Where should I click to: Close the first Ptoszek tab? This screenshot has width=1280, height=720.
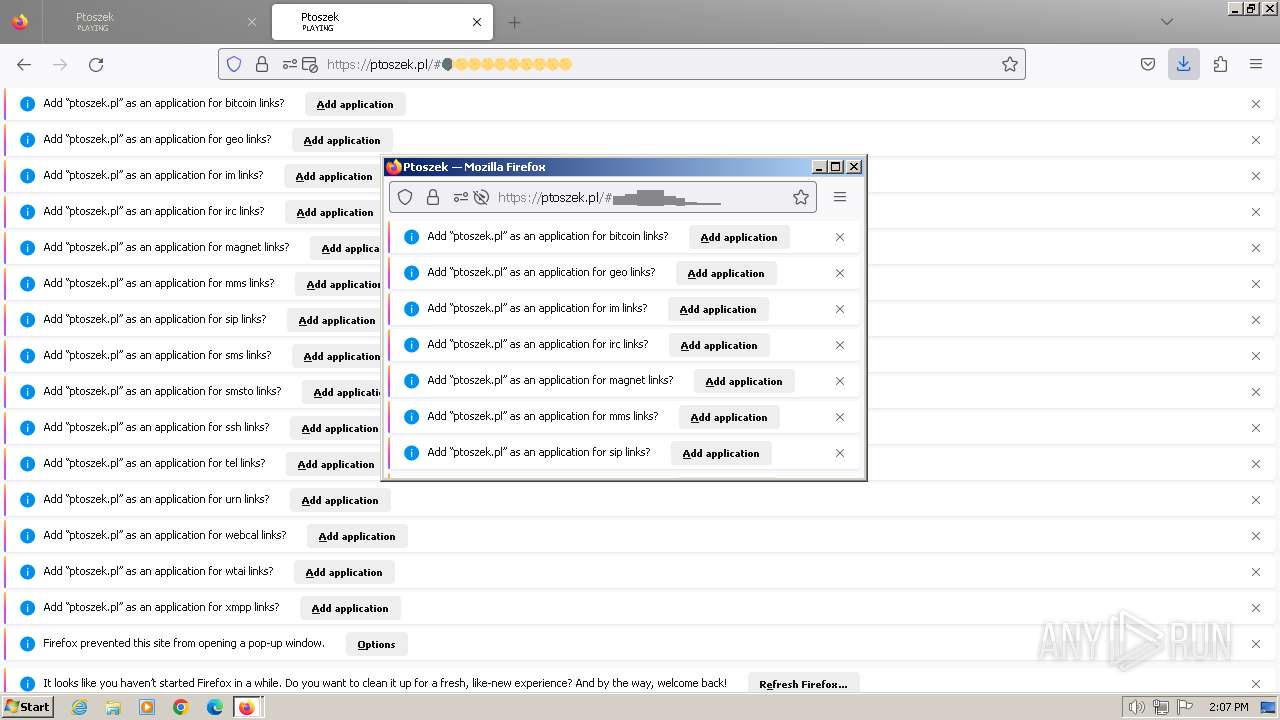[x=252, y=22]
